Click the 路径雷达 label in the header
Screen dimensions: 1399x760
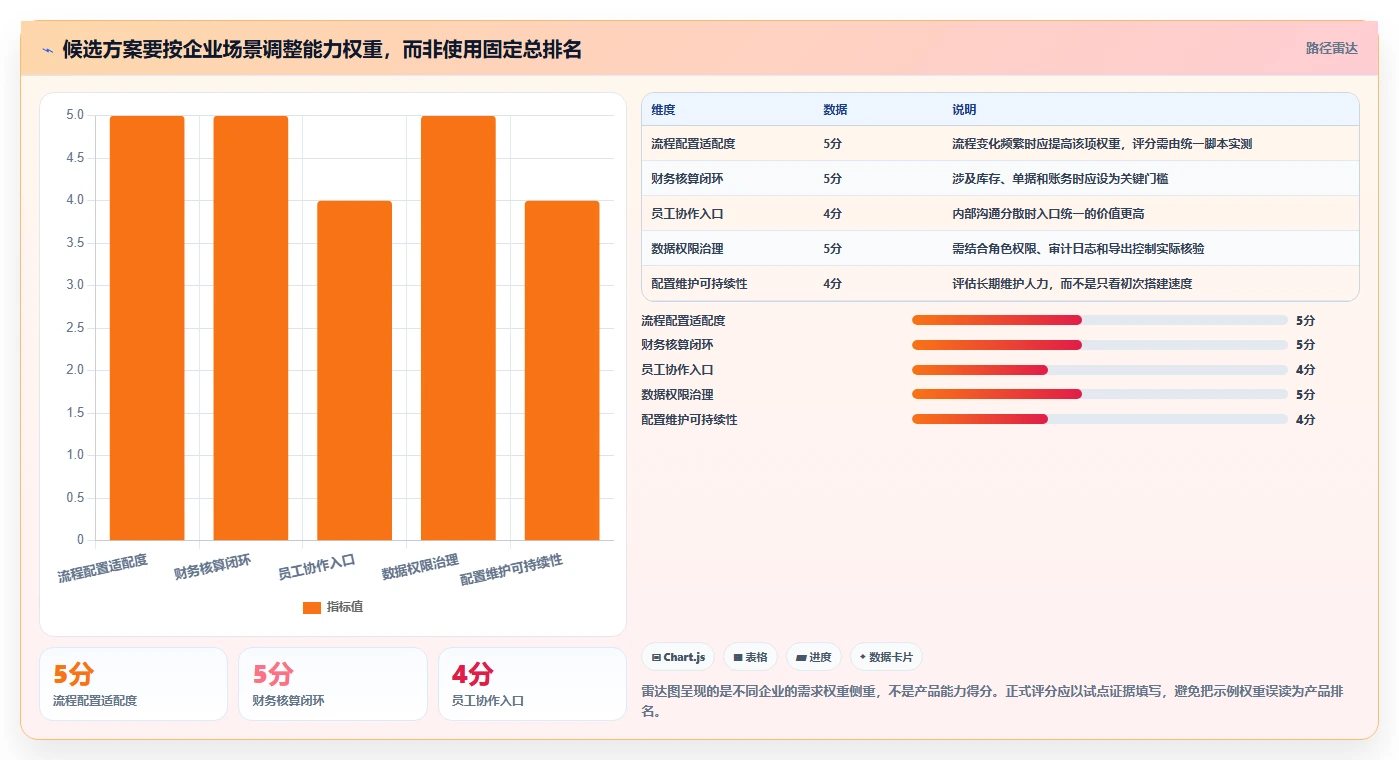coord(1331,48)
